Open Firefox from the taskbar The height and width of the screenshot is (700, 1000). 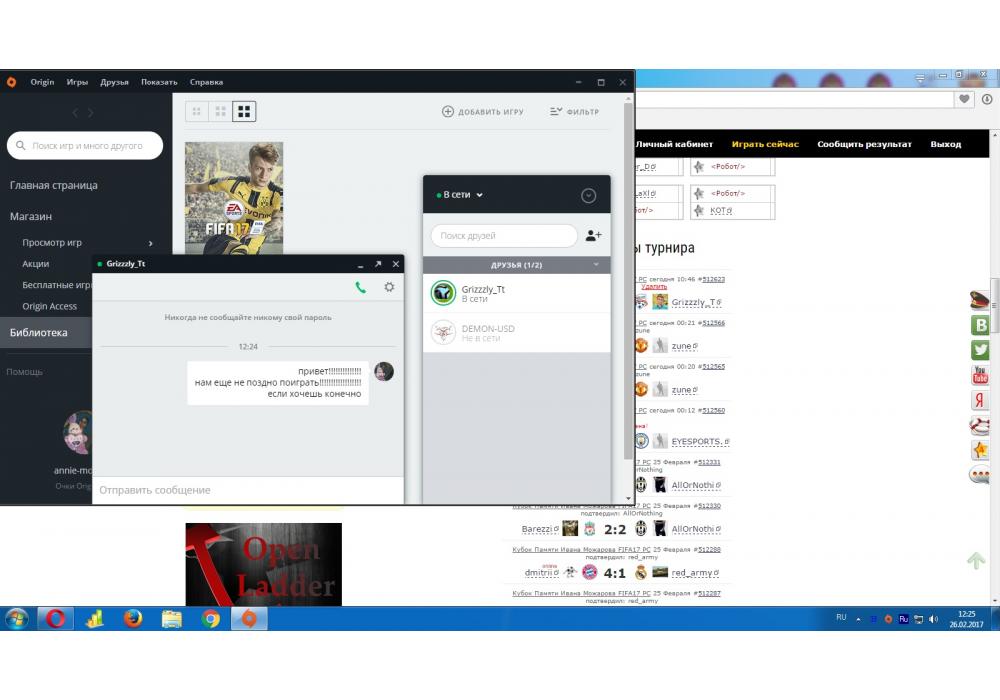pyautogui.click(x=133, y=619)
